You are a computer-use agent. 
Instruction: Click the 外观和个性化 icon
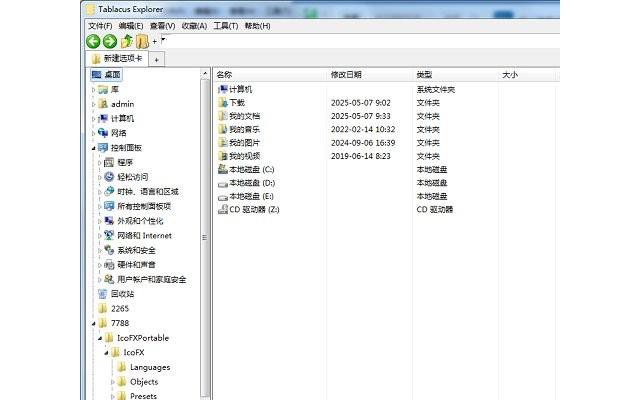coord(109,221)
